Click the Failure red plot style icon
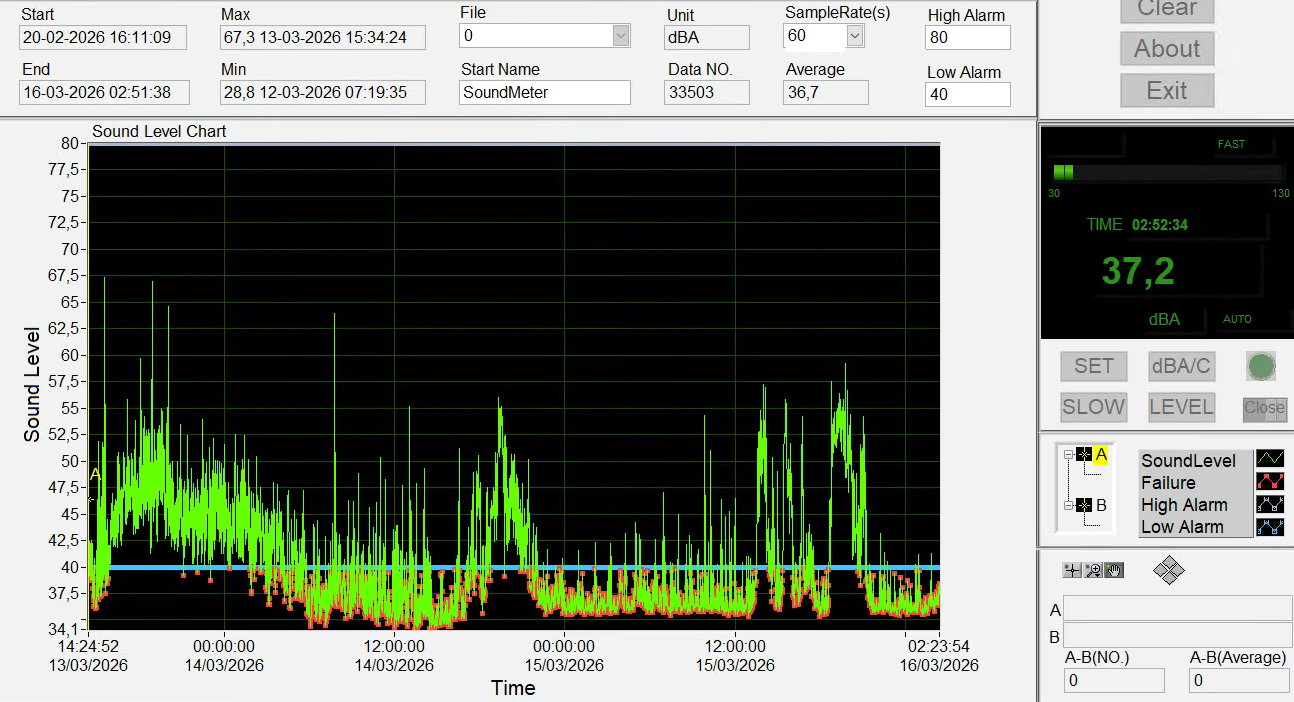This screenshot has width=1294, height=702. (x=1269, y=482)
